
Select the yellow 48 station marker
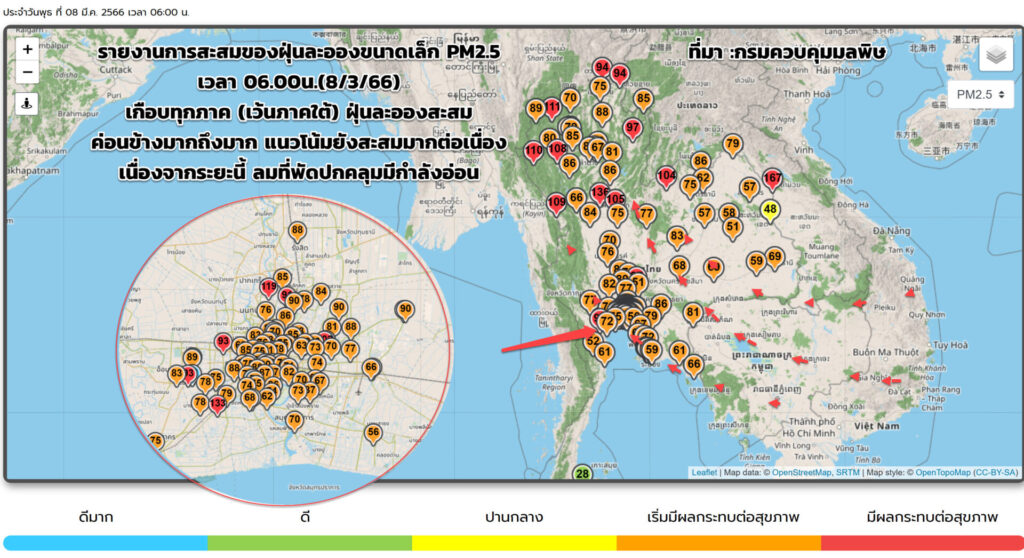pos(769,210)
